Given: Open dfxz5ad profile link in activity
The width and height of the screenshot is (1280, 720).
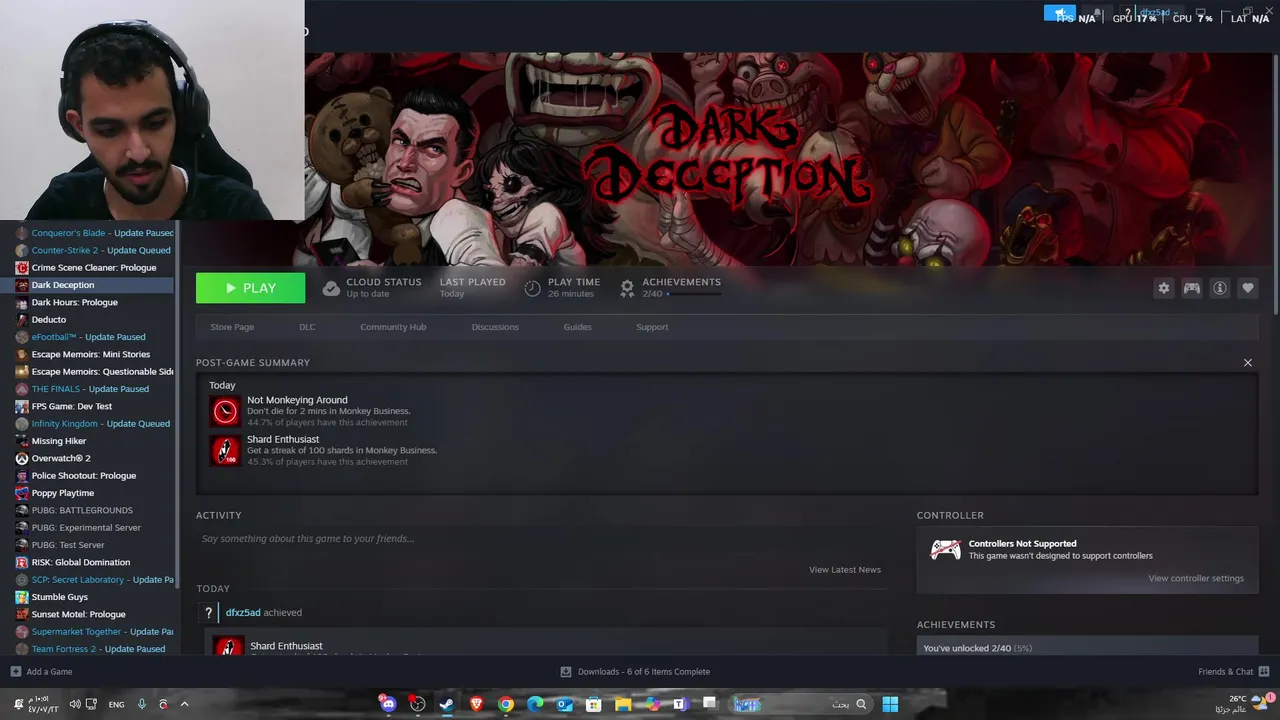Looking at the screenshot, I should pos(243,613).
